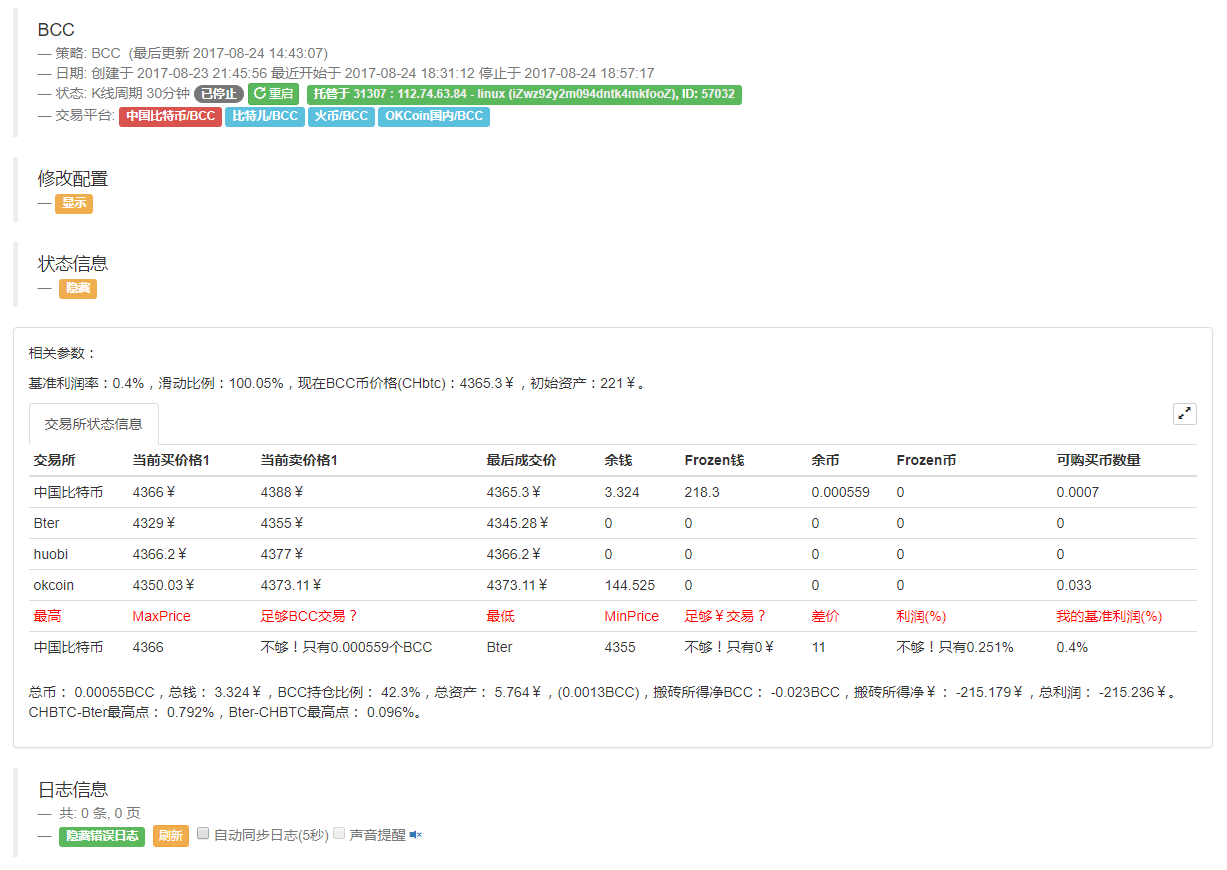Click the 0.4% baseline profit cell
This screenshot has height=870, width=1227.
[x=1072, y=647]
